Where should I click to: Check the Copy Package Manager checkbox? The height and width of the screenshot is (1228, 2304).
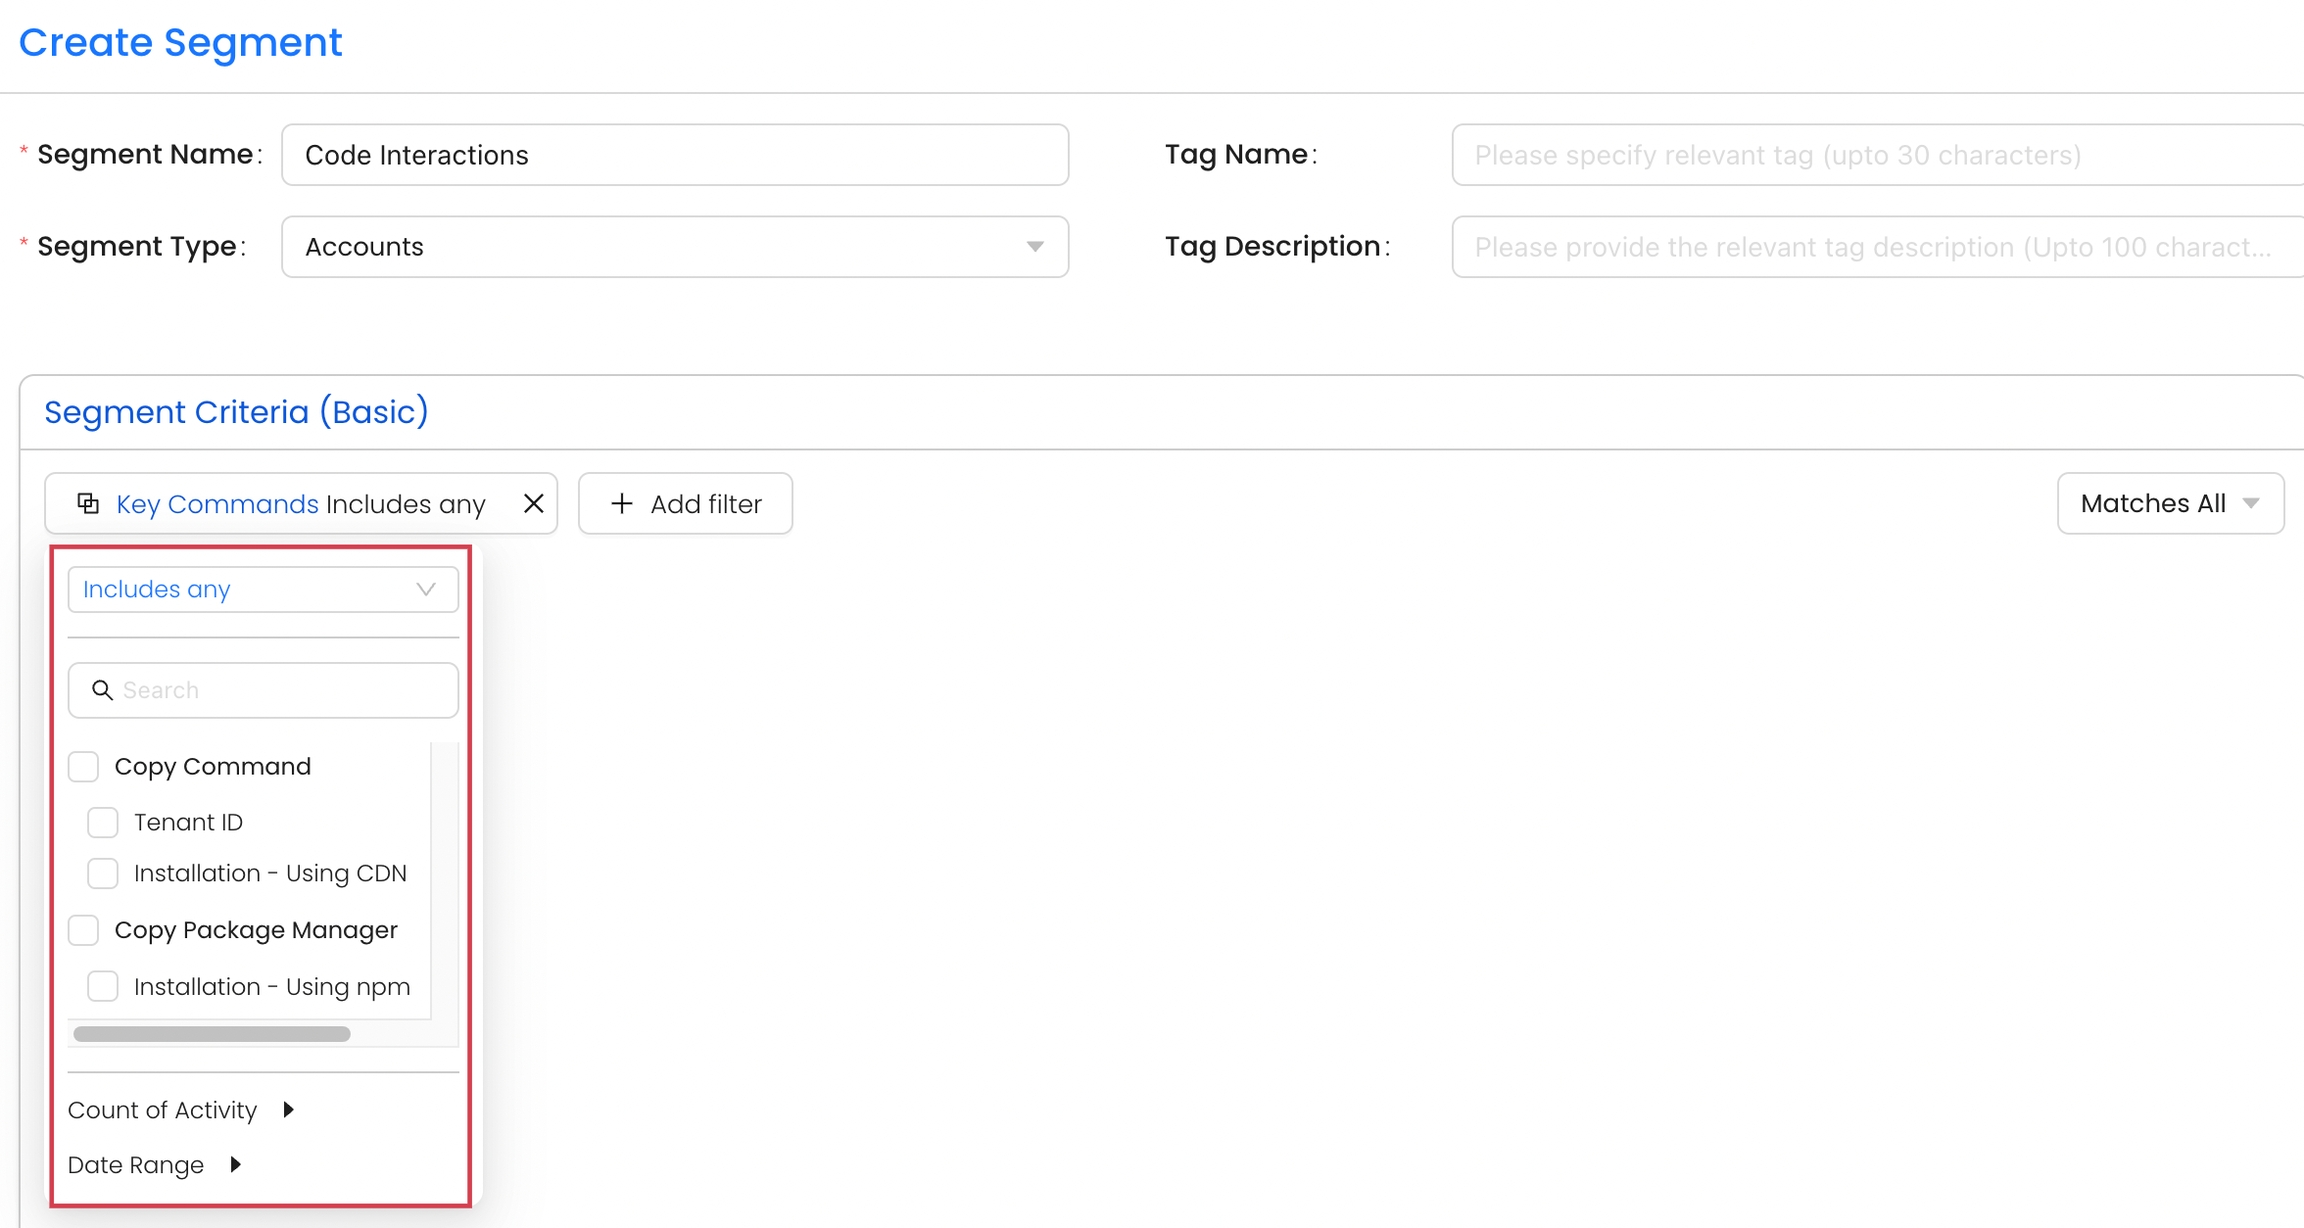(84, 930)
